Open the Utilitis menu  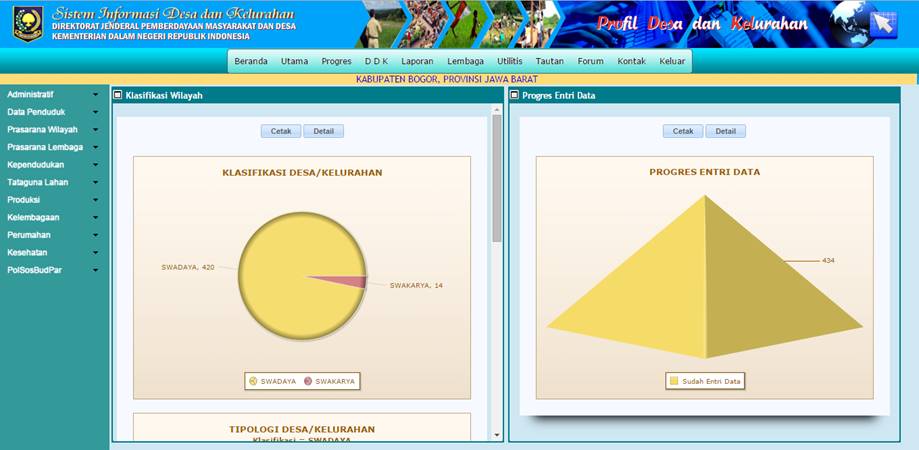click(x=510, y=61)
